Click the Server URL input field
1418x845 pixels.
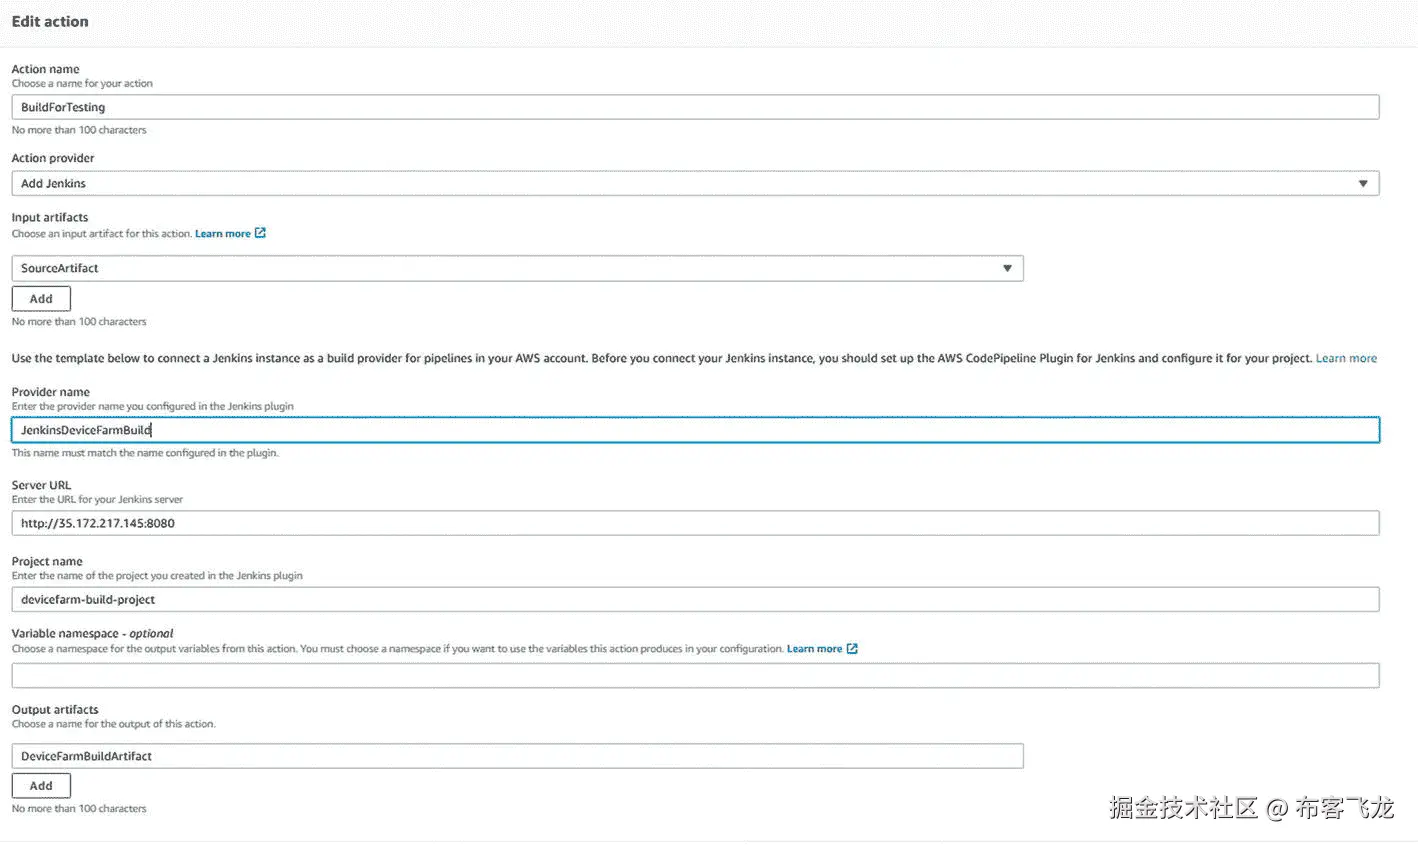(x=695, y=523)
